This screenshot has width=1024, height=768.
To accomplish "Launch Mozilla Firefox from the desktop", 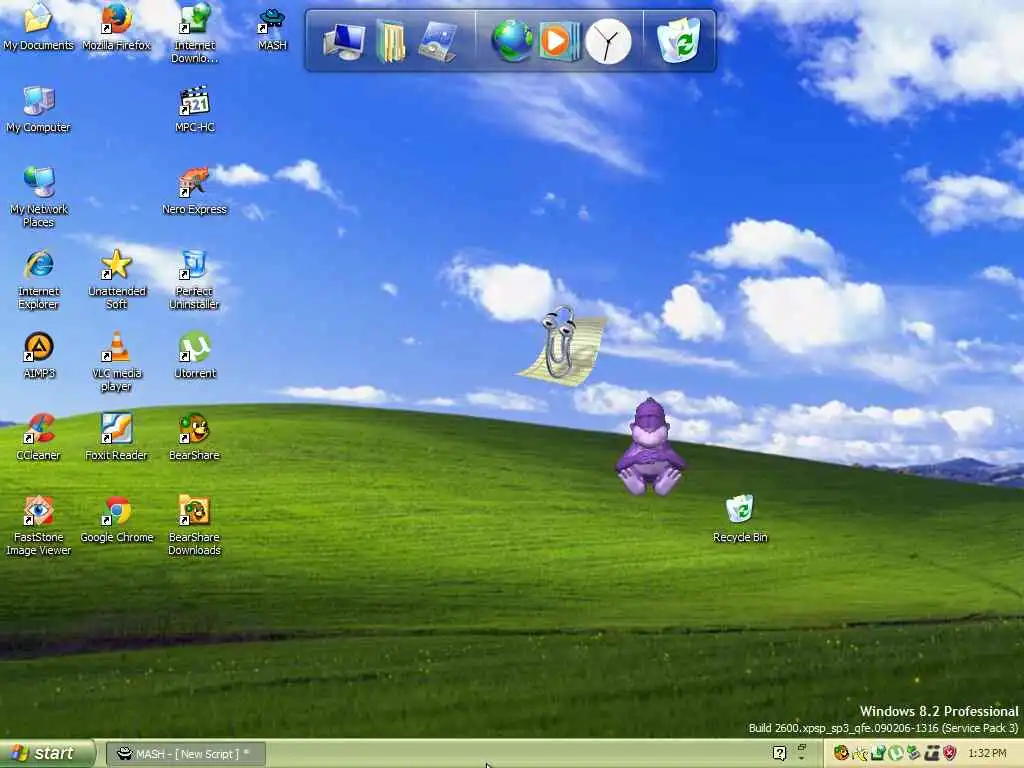I will tap(116, 26).
